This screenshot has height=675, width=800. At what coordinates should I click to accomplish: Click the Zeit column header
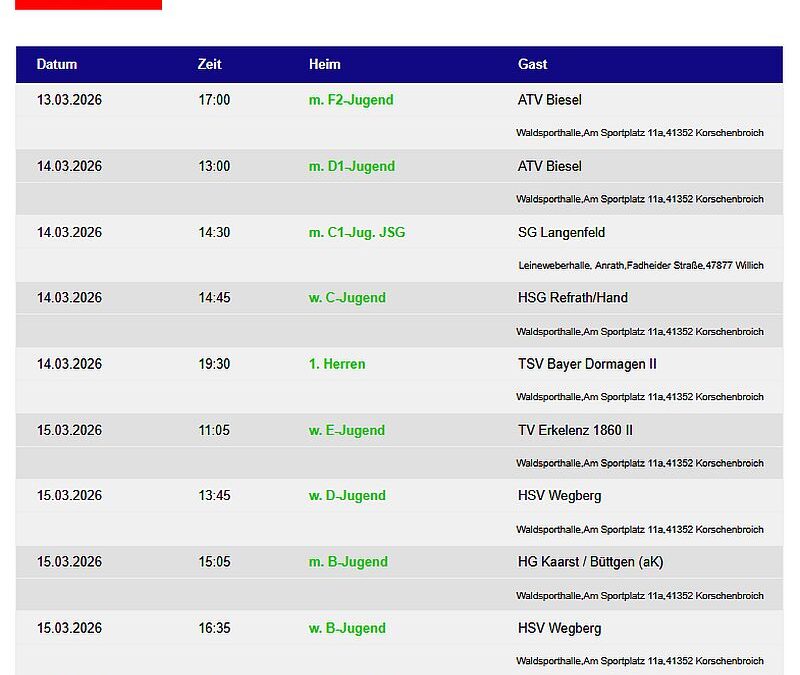209,64
